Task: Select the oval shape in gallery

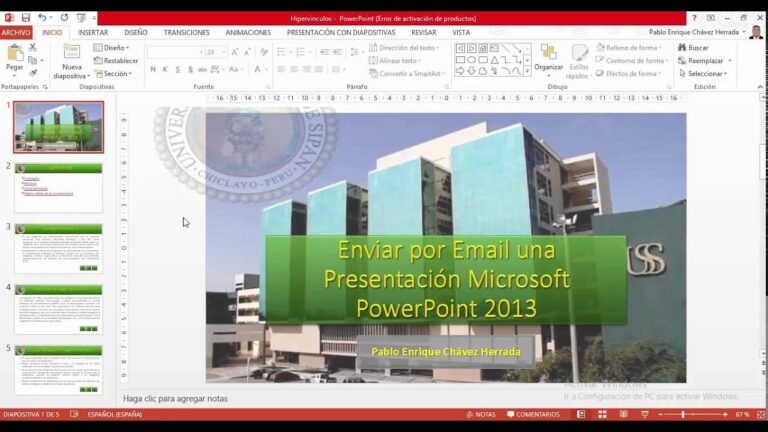Action: tap(471, 60)
